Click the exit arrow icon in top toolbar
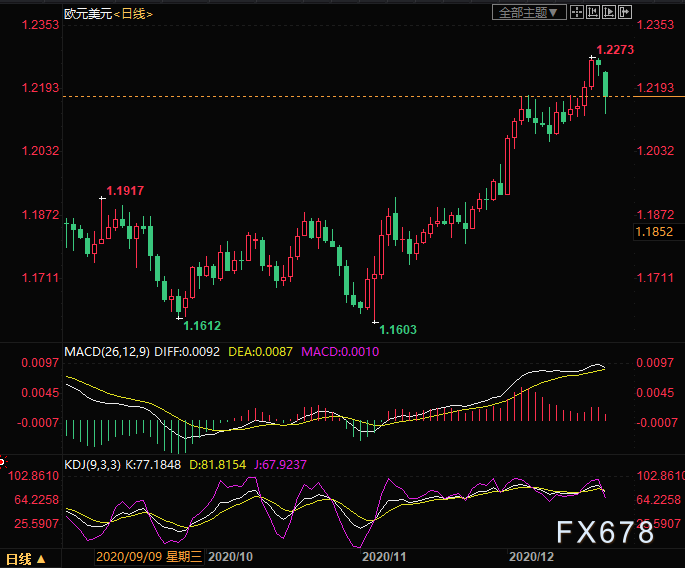Image resolution: width=685 pixels, height=568 pixels. [x=628, y=12]
